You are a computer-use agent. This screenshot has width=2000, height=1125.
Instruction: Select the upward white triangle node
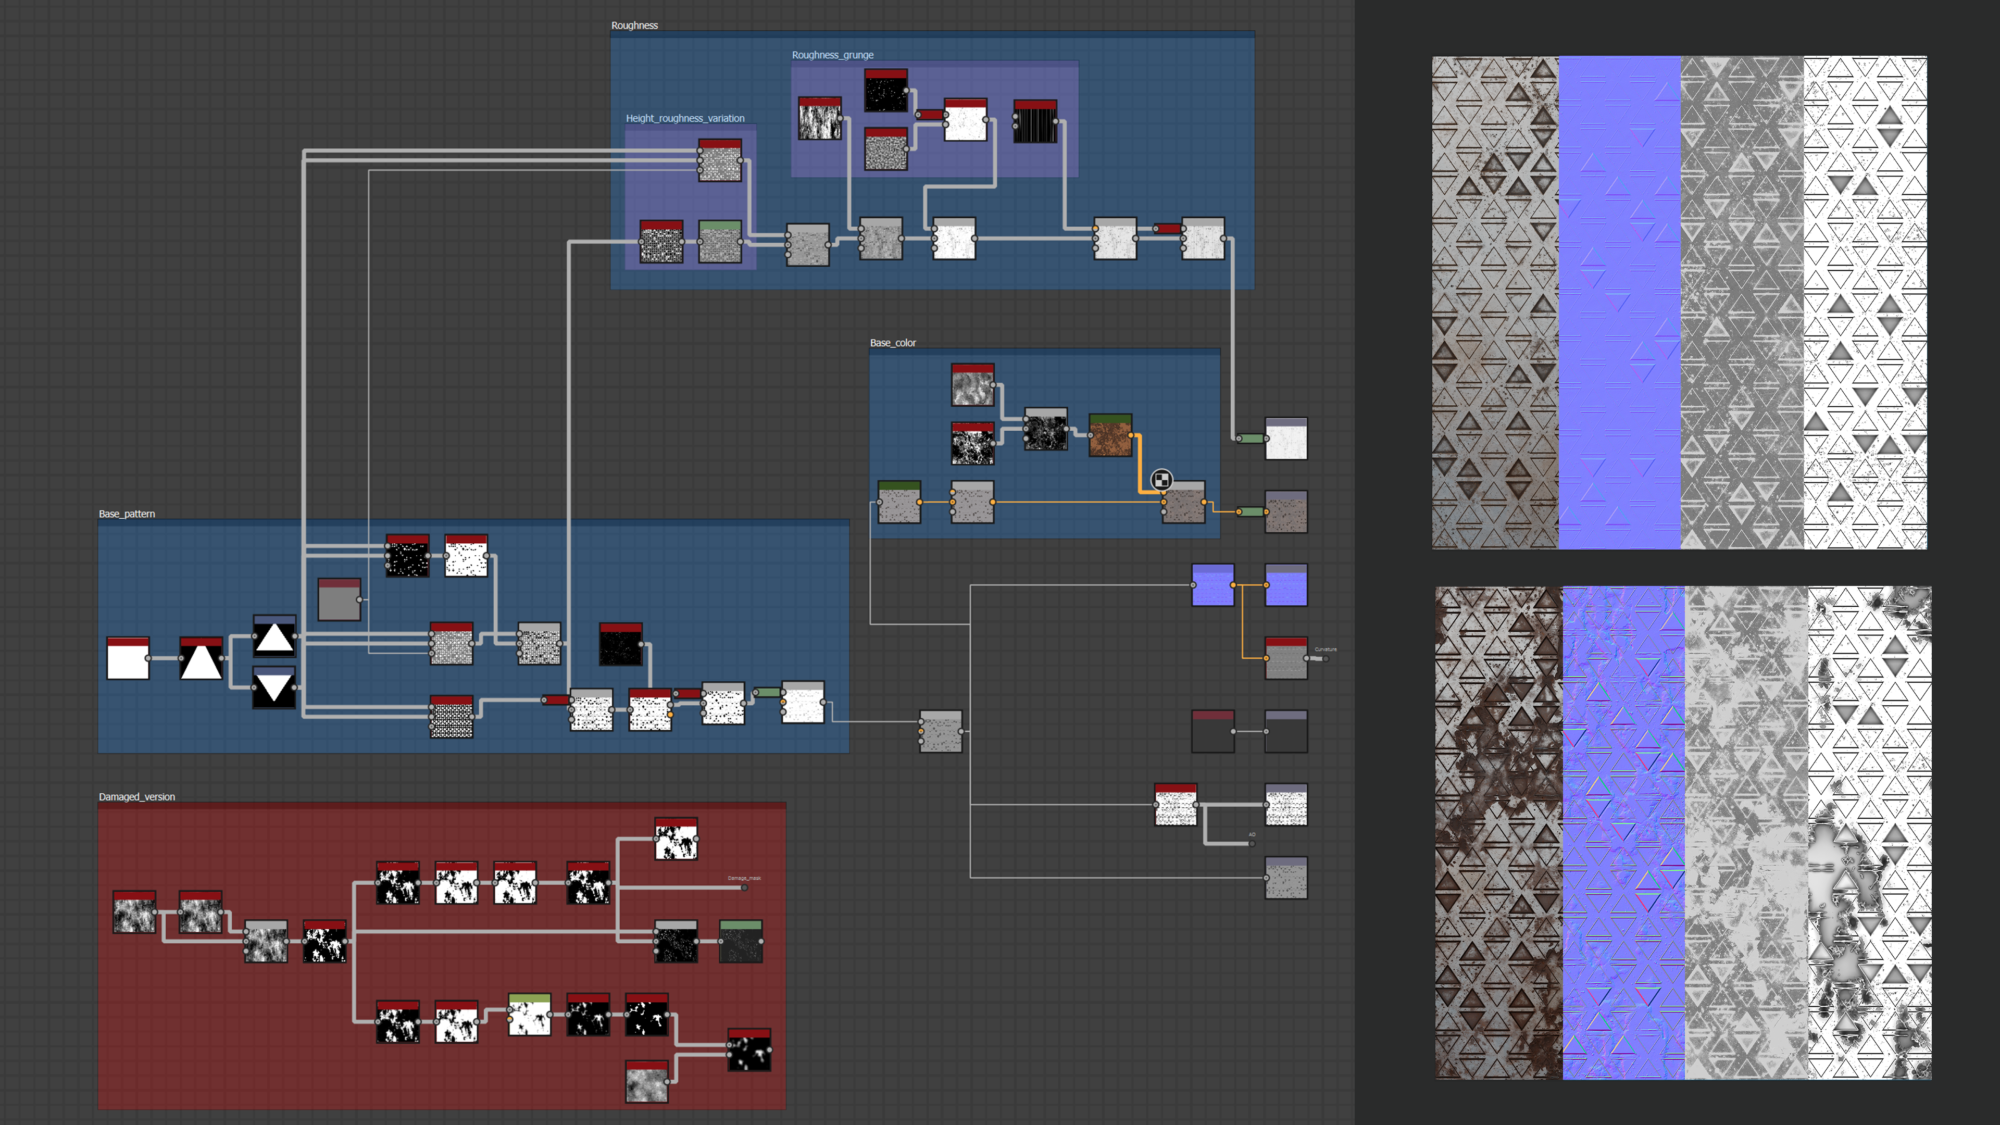274,637
